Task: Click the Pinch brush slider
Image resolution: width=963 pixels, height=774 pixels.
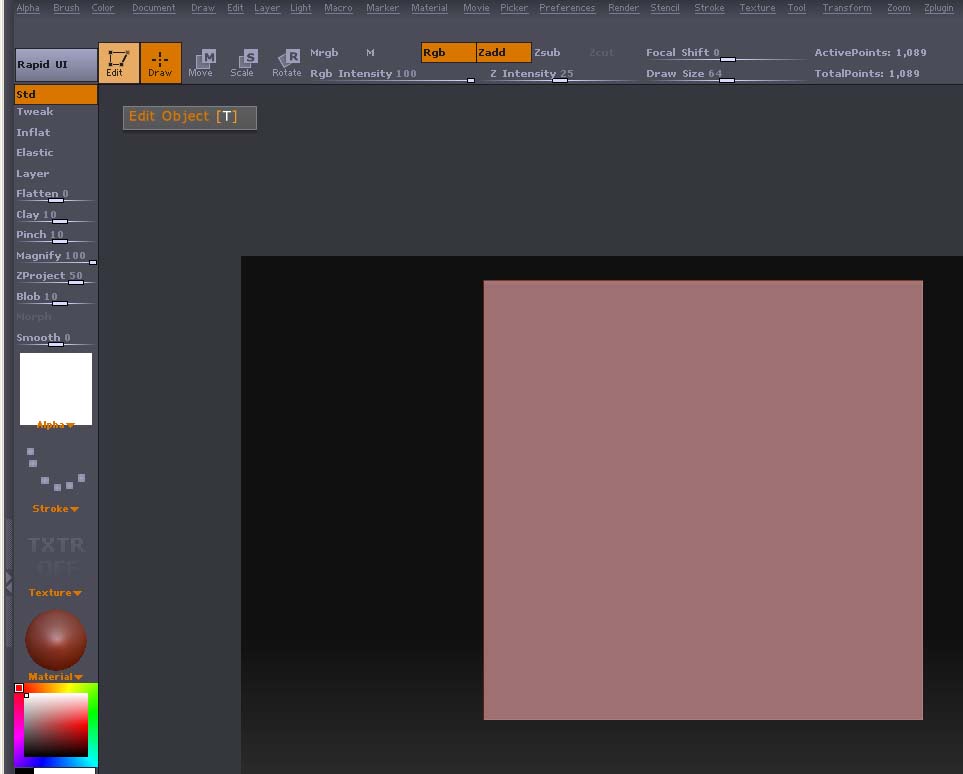Action: pos(55,236)
